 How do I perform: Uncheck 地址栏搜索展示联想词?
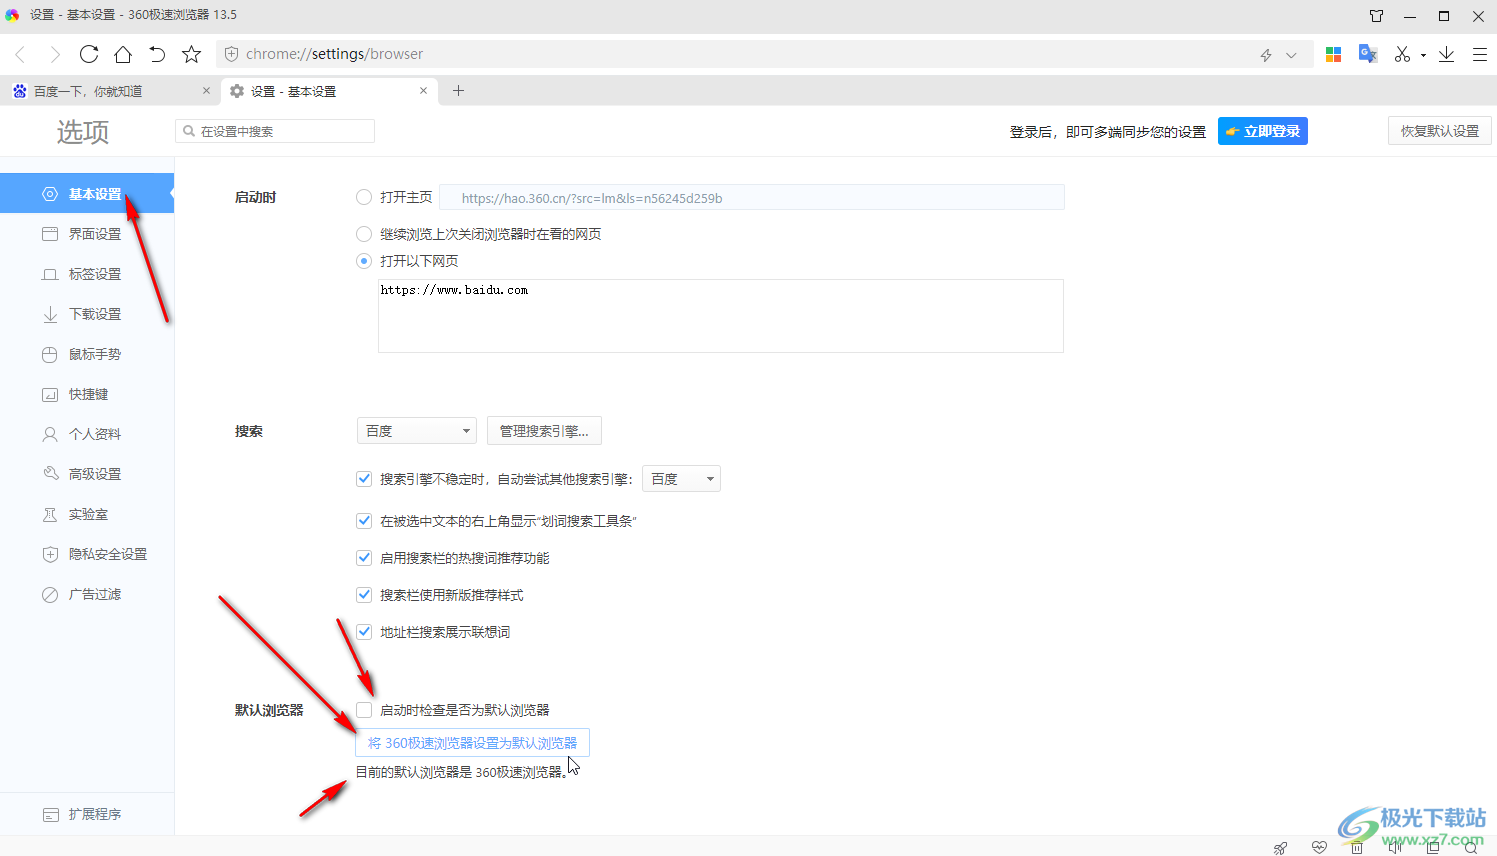click(x=364, y=632)
